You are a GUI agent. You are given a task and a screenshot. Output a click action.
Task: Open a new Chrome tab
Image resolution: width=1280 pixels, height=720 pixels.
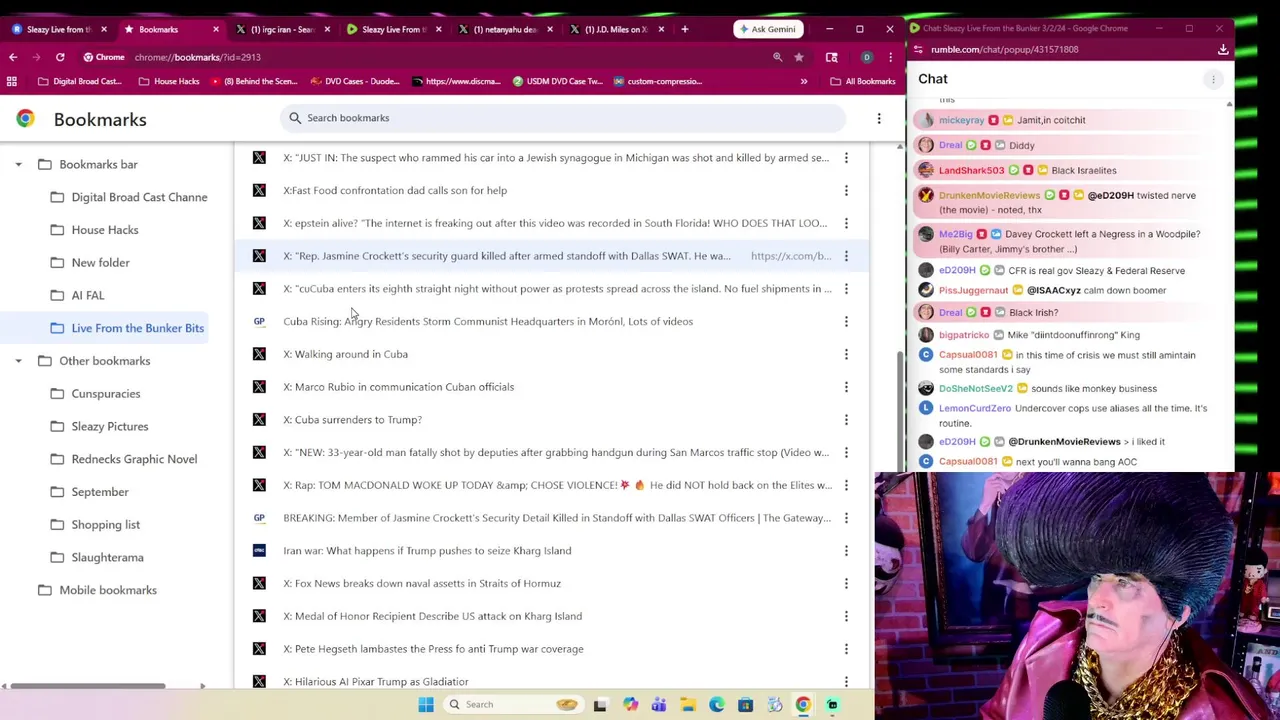click(684, 29)
